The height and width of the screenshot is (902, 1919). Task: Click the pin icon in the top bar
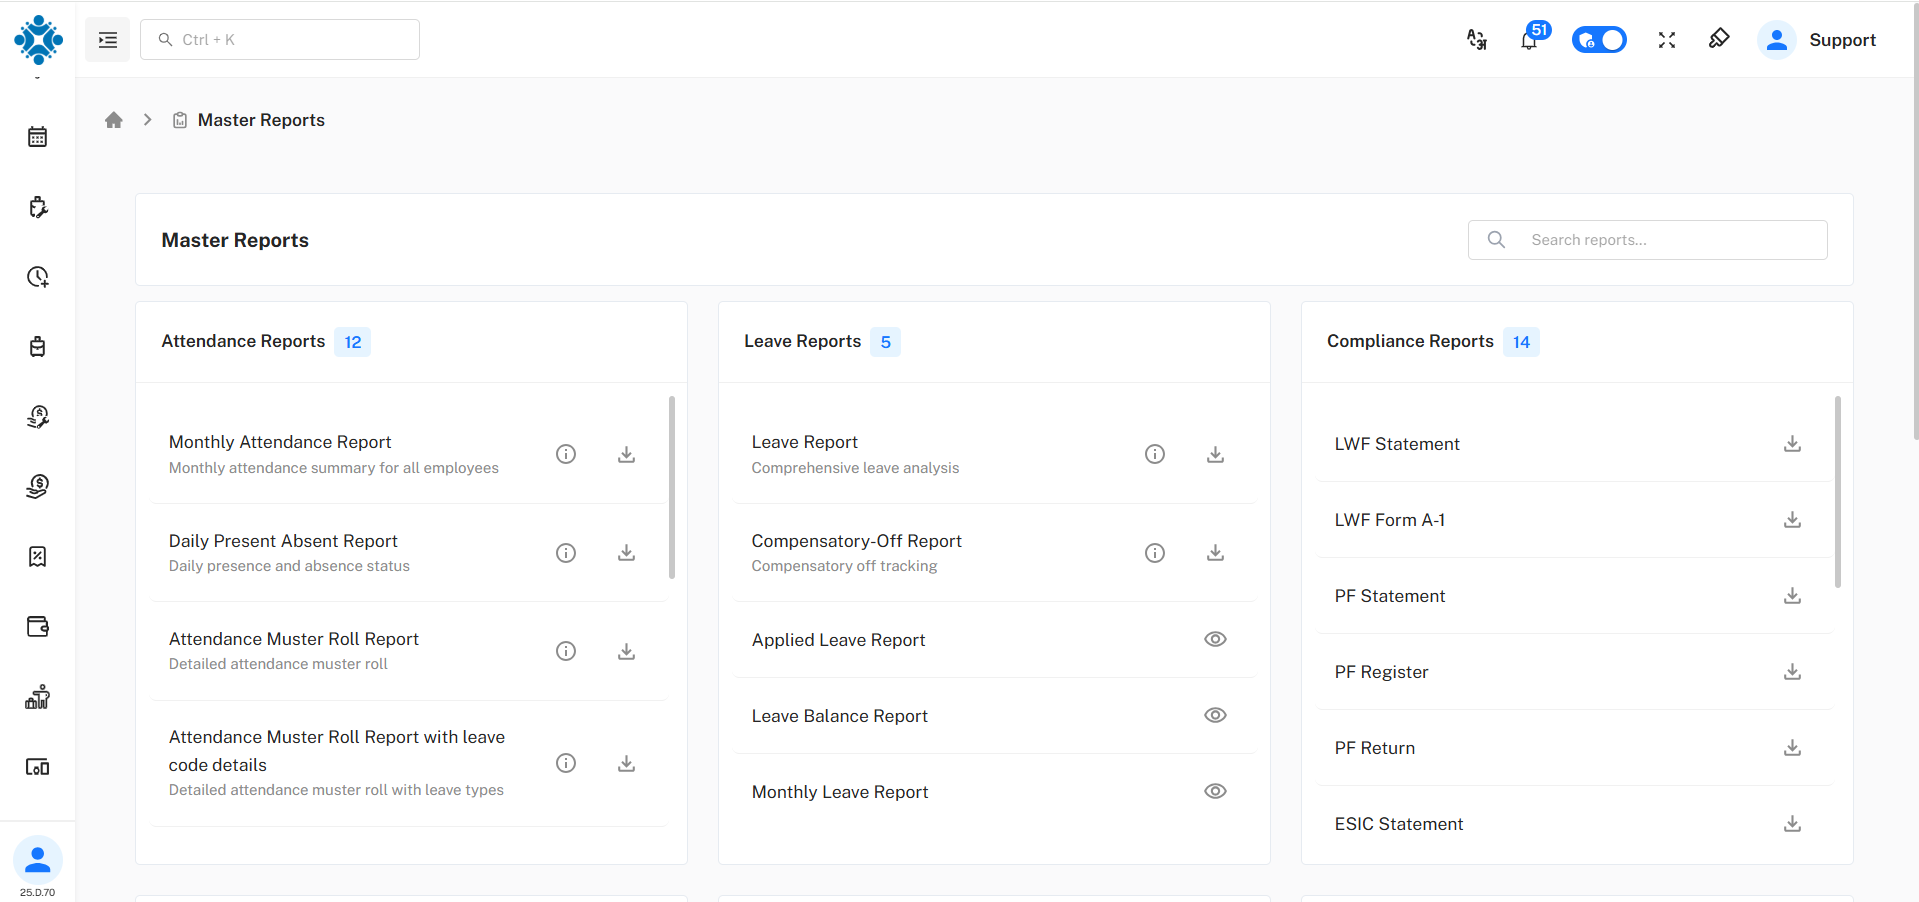[1718, 39]
